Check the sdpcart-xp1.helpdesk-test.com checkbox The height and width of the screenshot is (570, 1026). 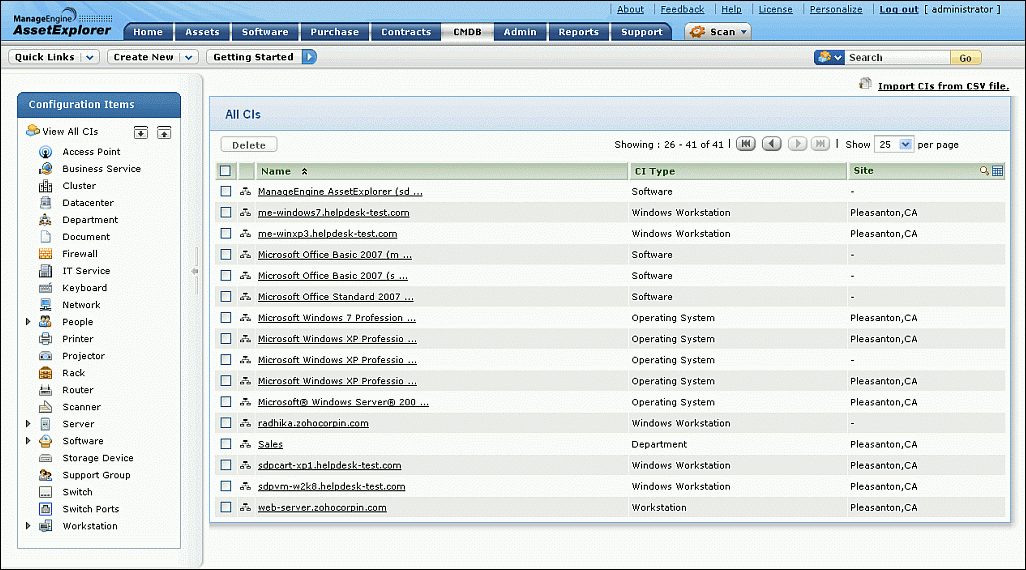(x=226, y=465)
